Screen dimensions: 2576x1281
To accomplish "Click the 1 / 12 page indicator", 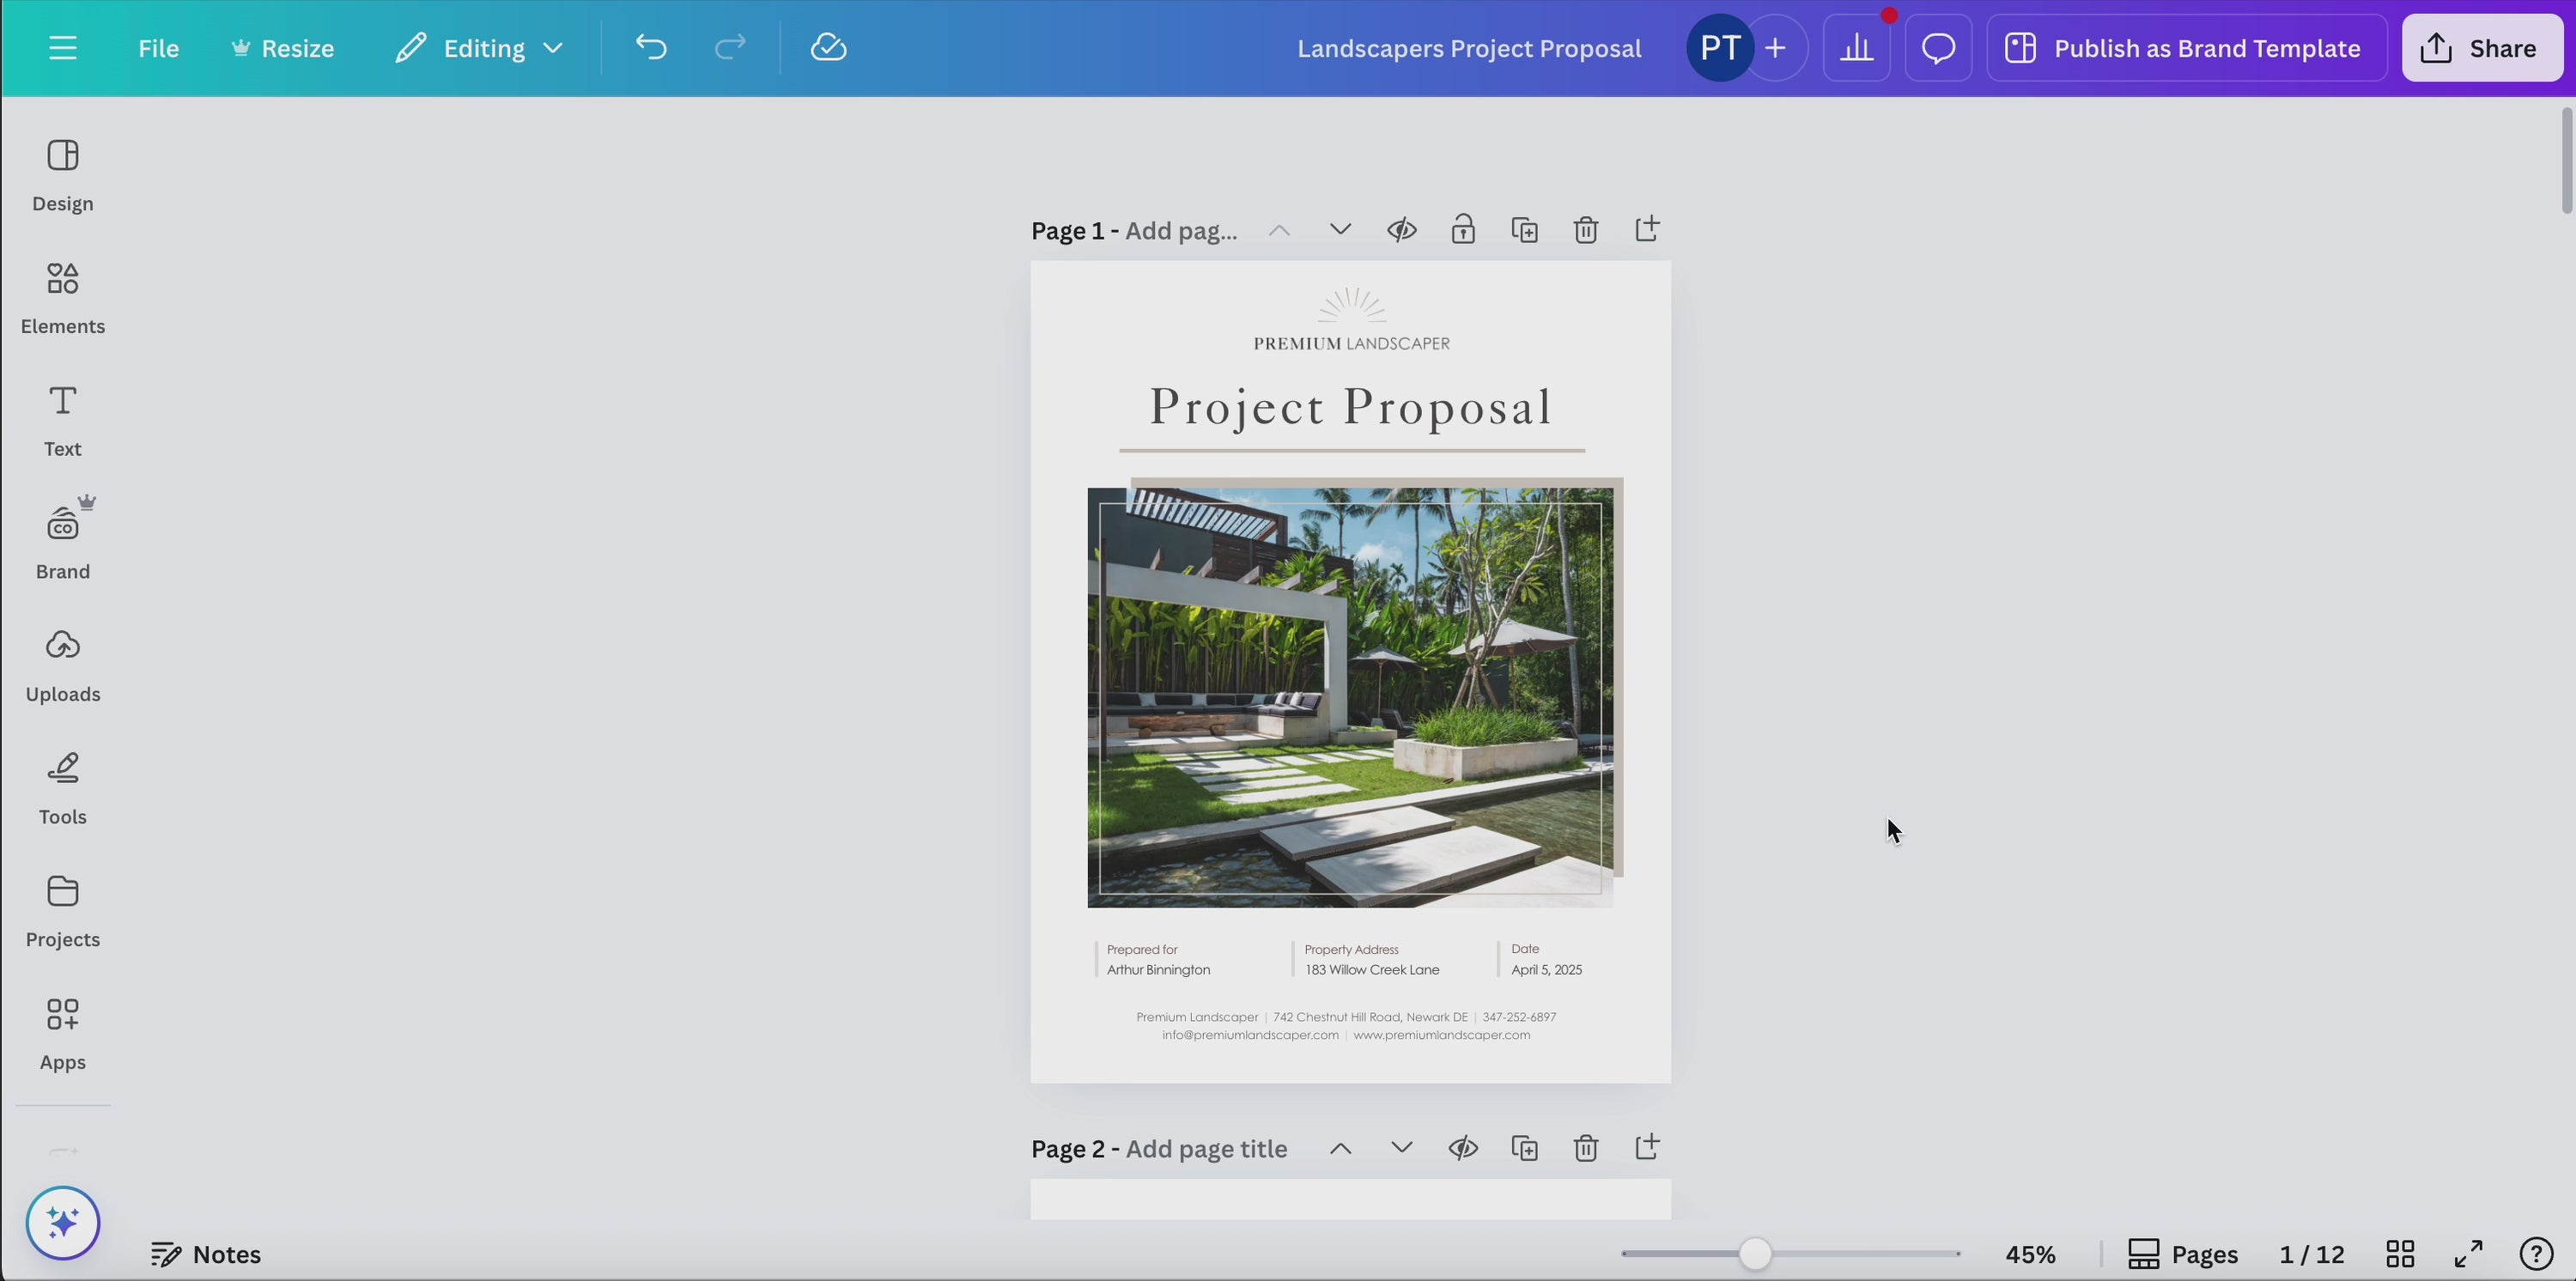I will tap(2312, 1254).
